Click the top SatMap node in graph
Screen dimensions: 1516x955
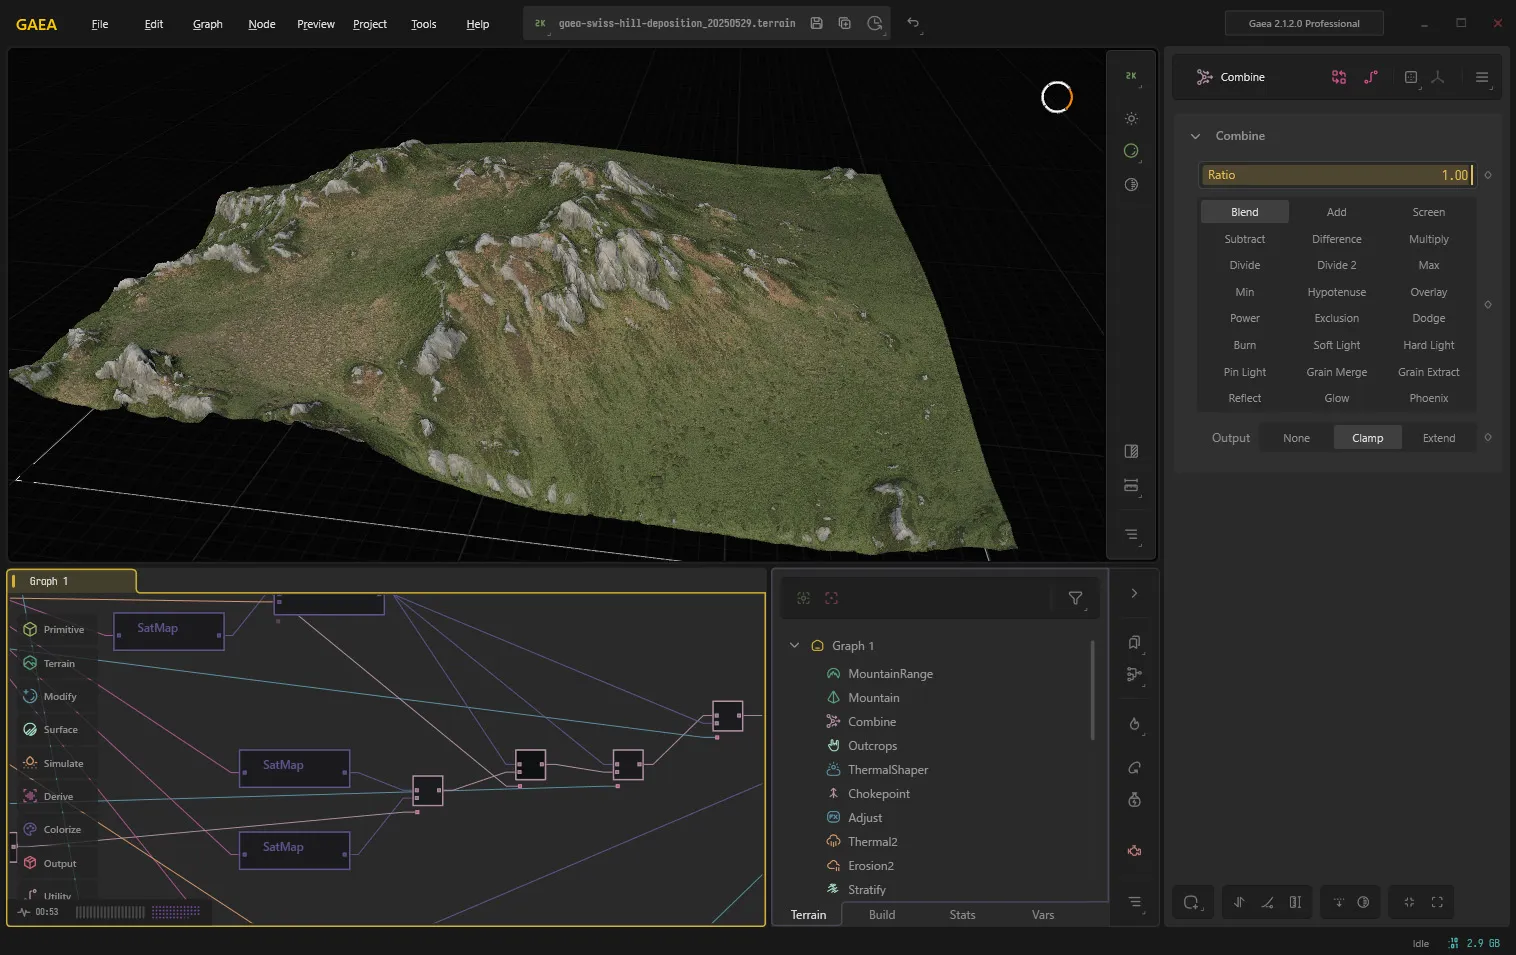168,631
